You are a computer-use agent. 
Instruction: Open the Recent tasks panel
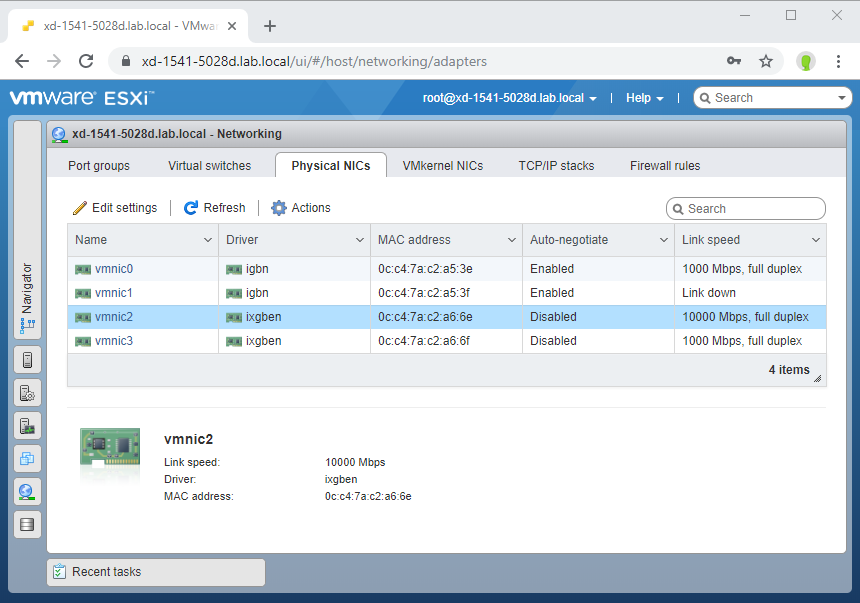coord(156,572)
